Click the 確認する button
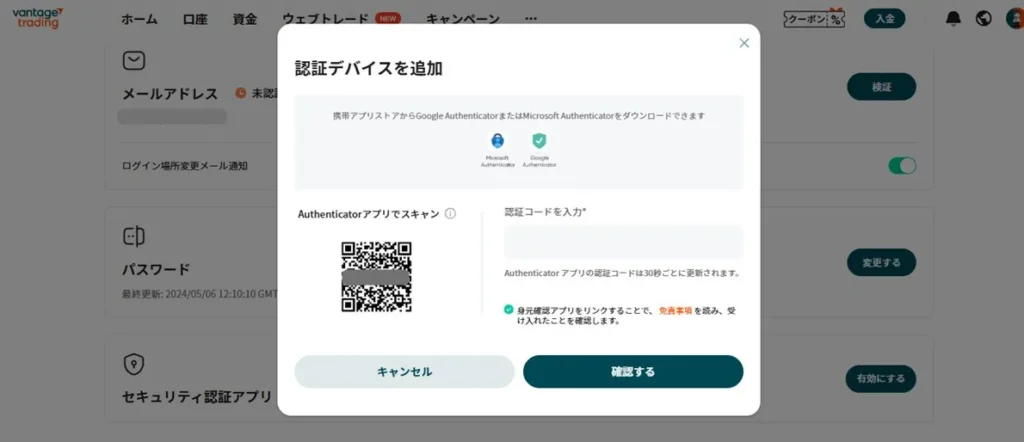Viewport: 1024px width, 442px height. tap(633, 371)
